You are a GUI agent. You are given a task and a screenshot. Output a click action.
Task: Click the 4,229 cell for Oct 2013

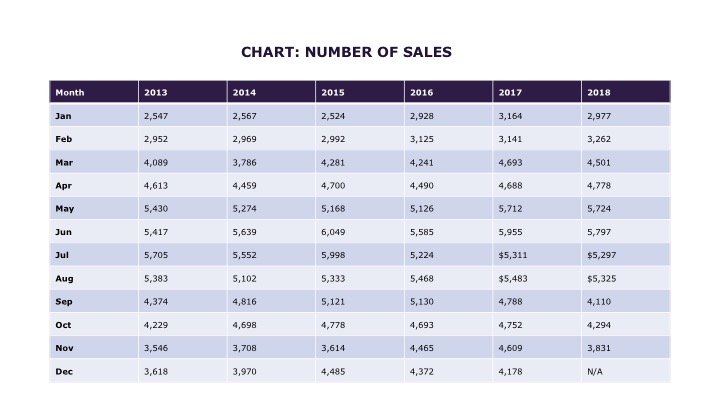[x=156, y=325]
